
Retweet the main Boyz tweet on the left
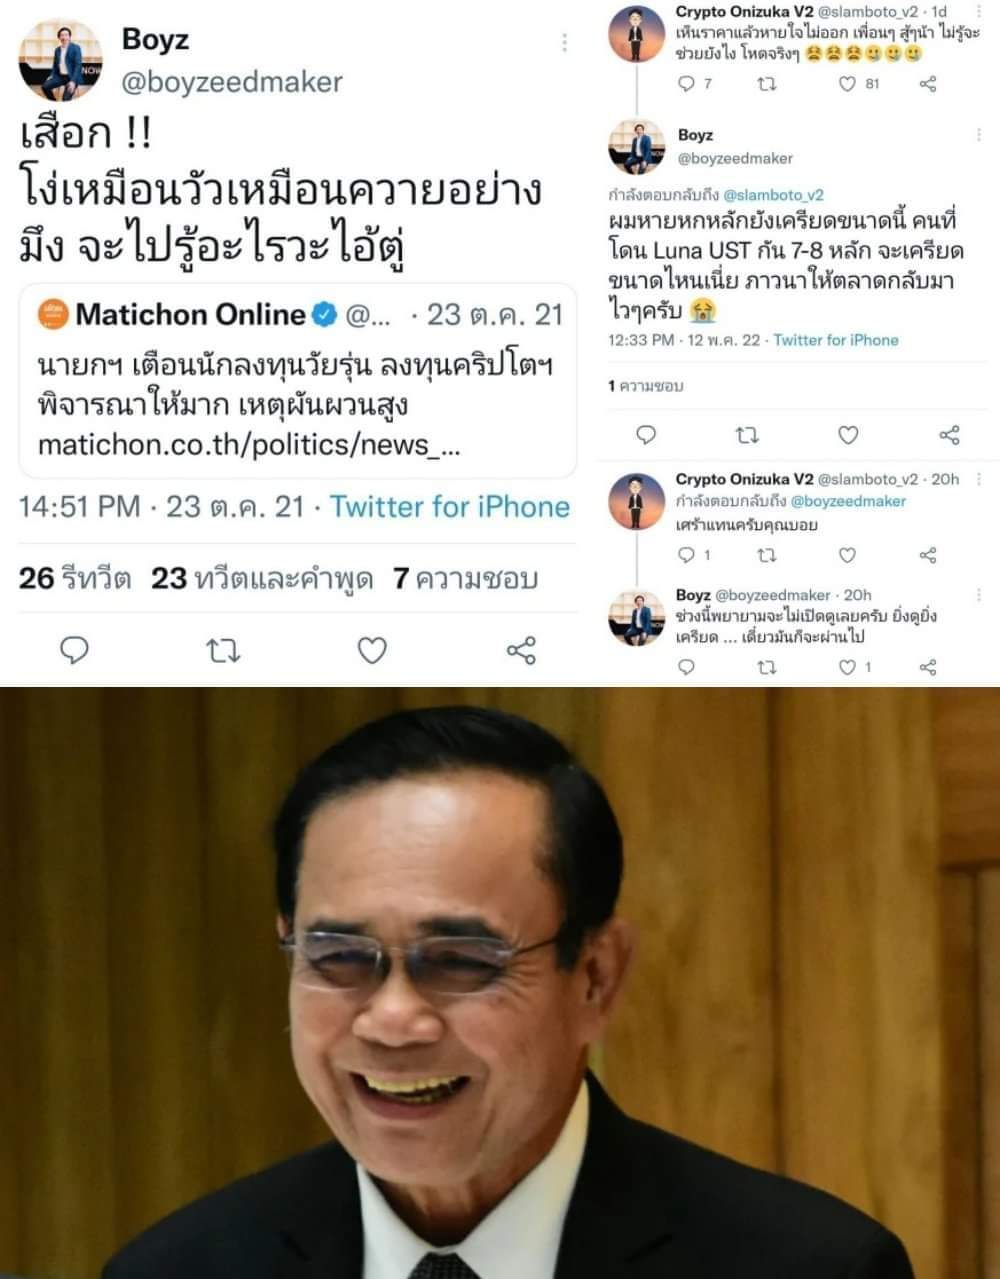(x=222, y=652)
